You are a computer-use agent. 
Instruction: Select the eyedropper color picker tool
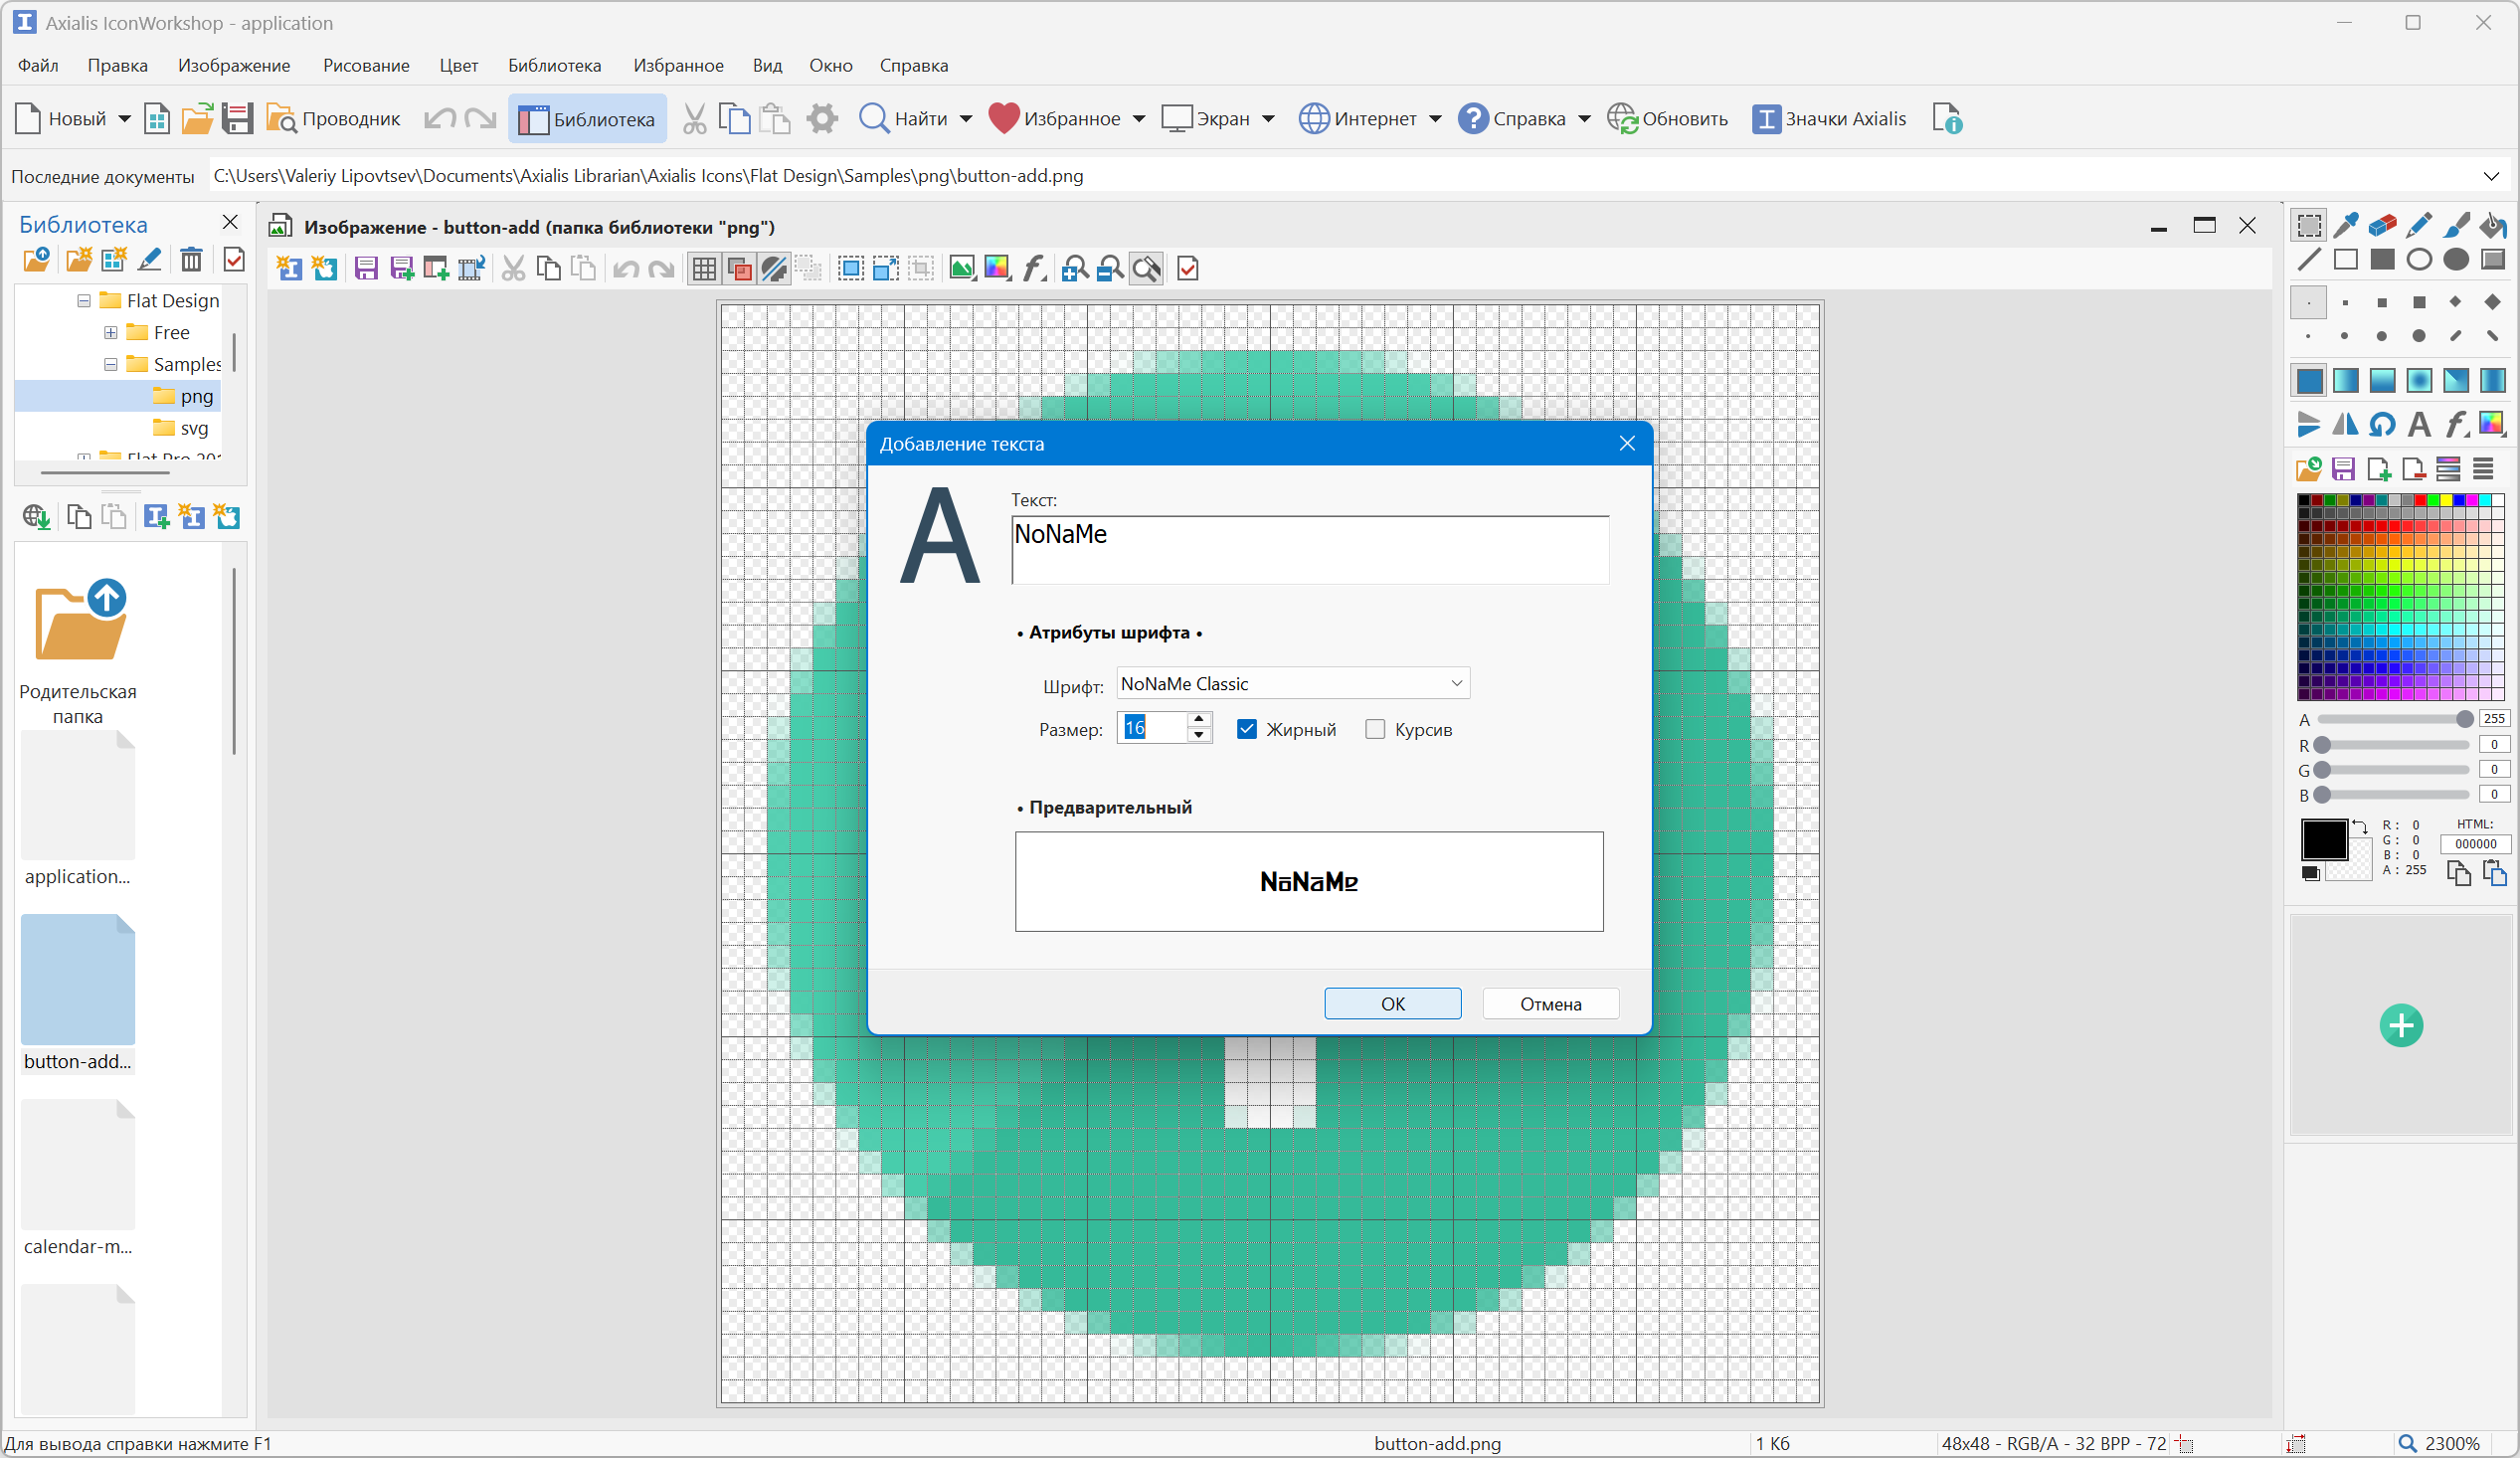click(2345, 225)
